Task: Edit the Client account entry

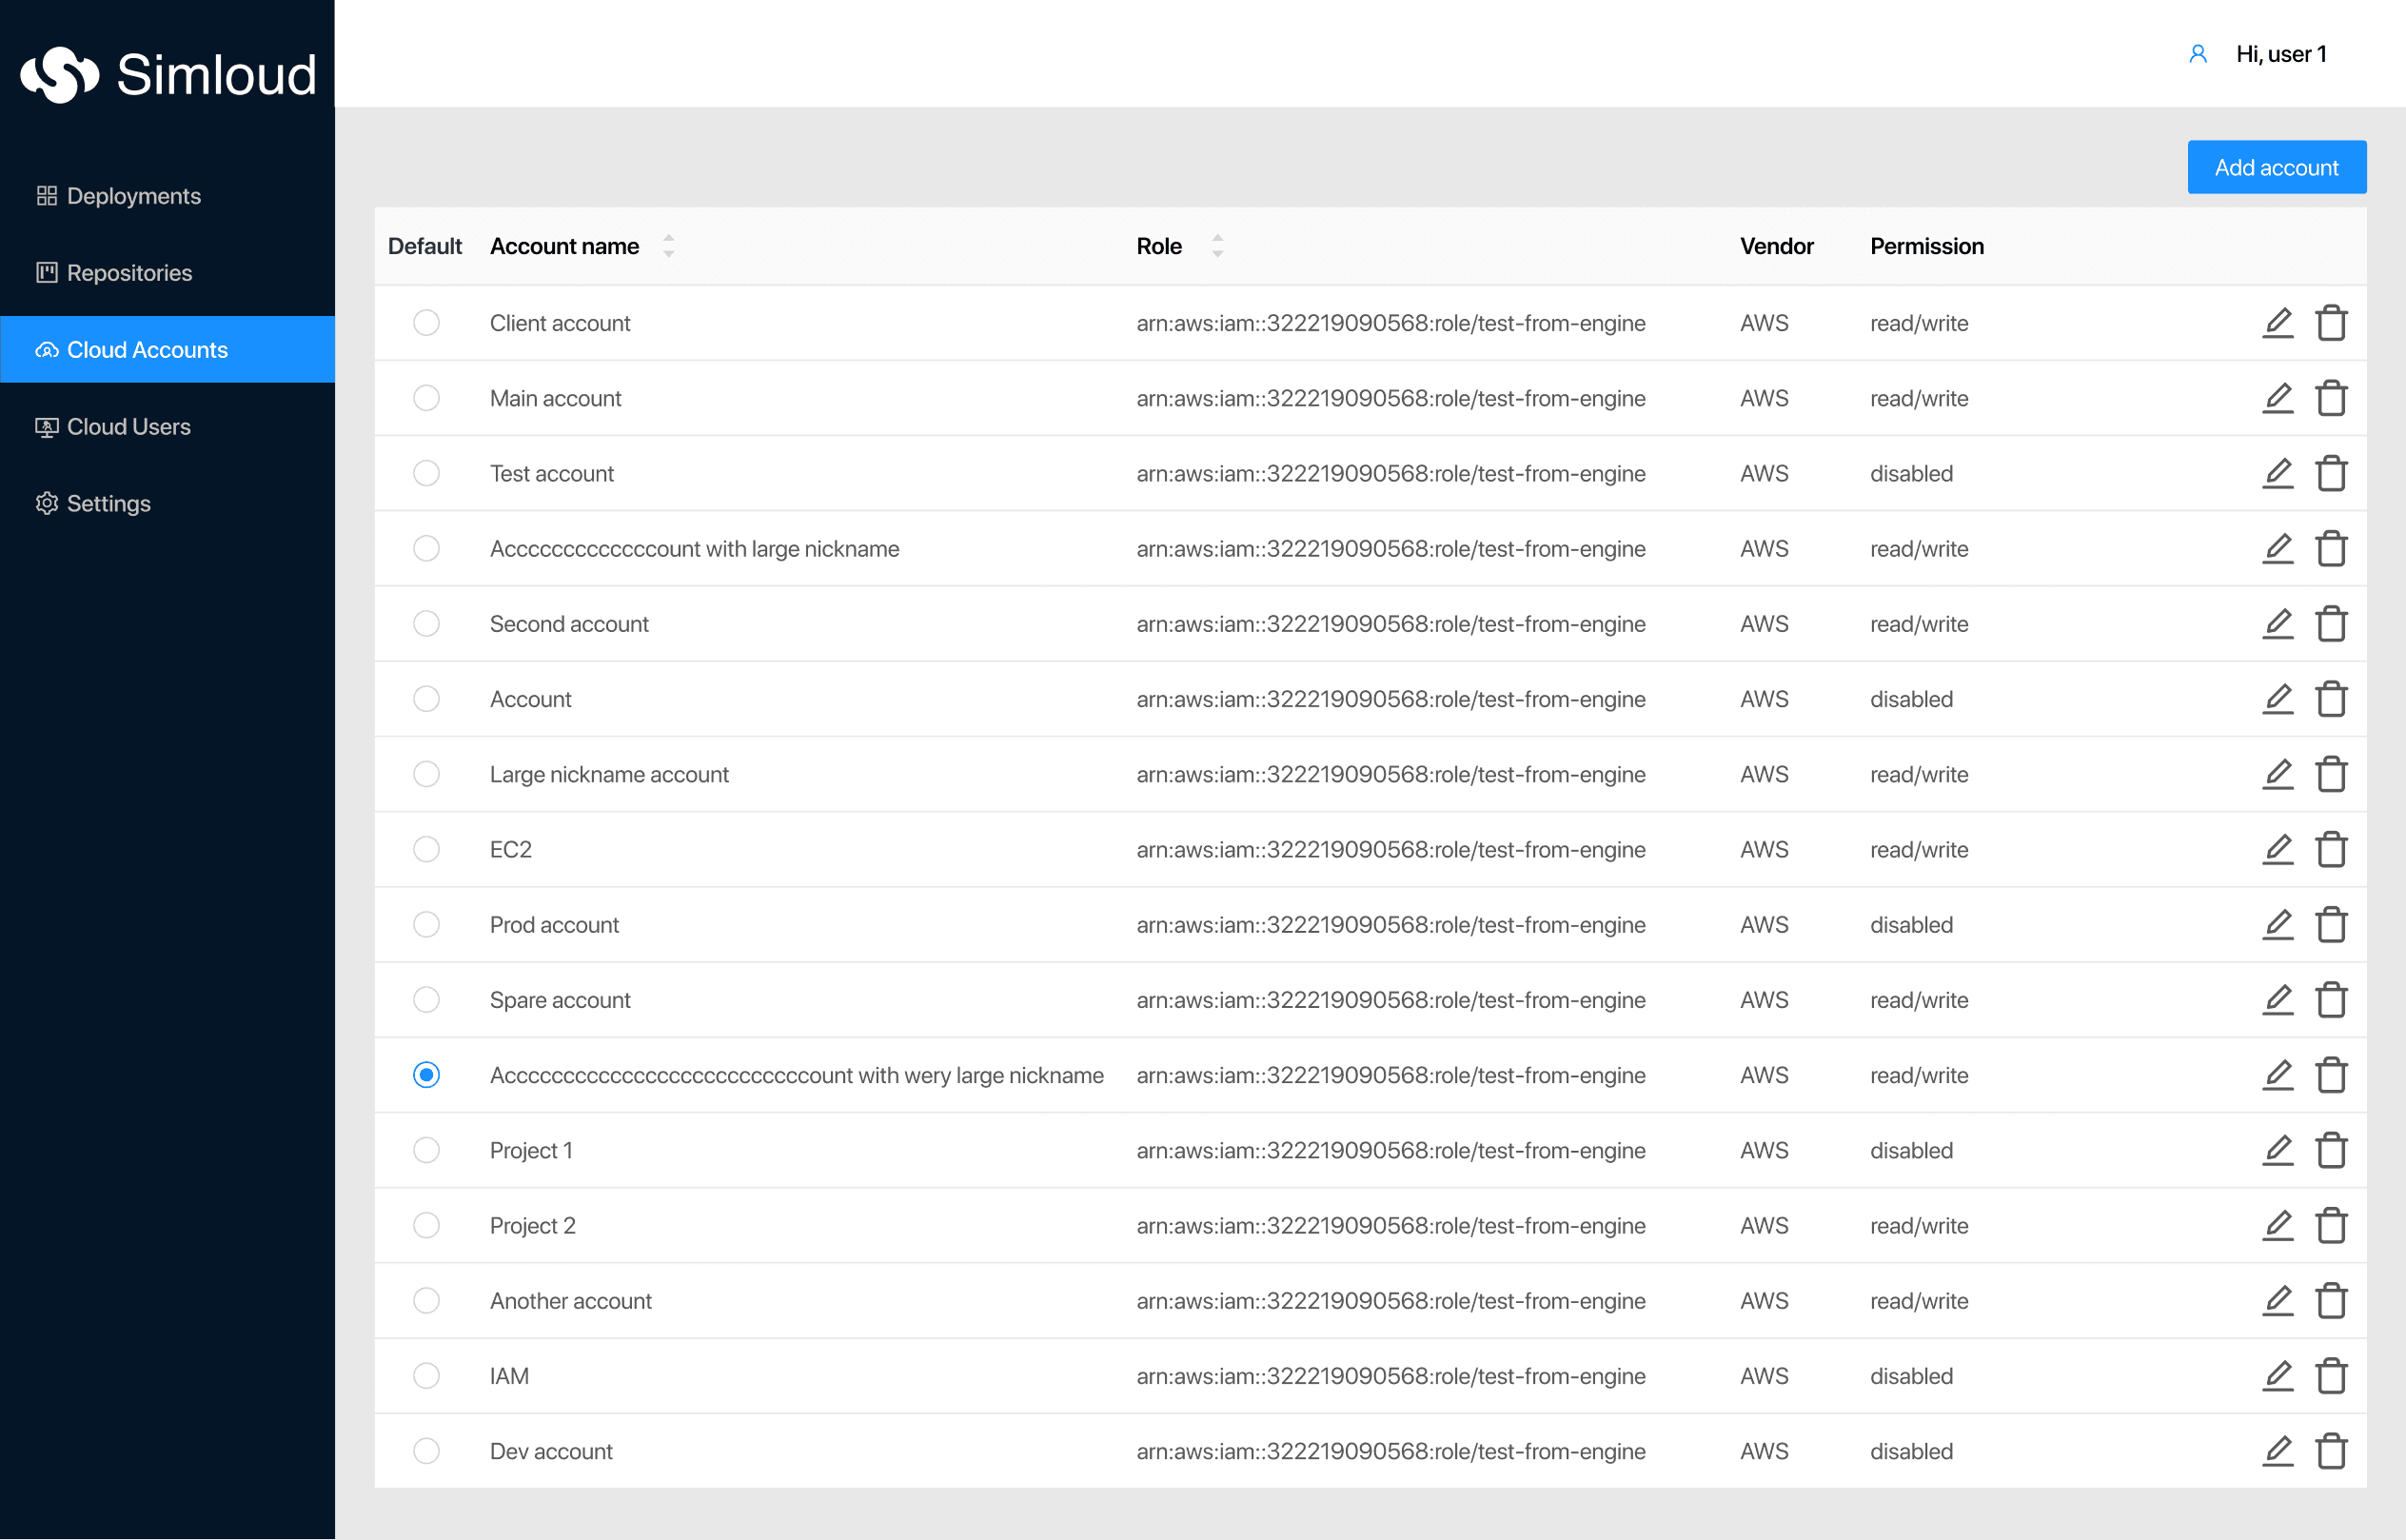Action: point(2277,323)
